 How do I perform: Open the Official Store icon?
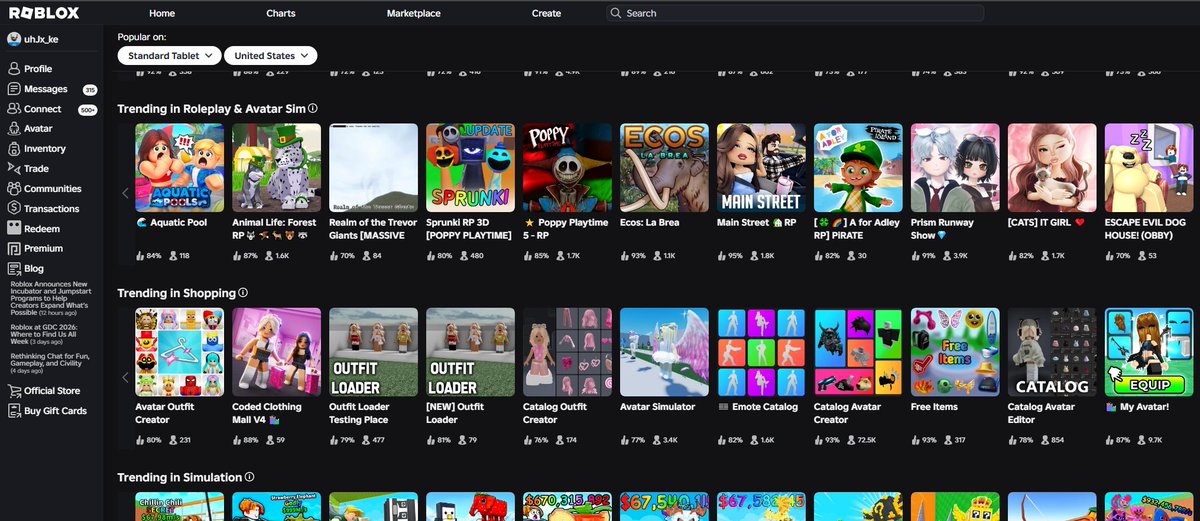coord(14,391)
